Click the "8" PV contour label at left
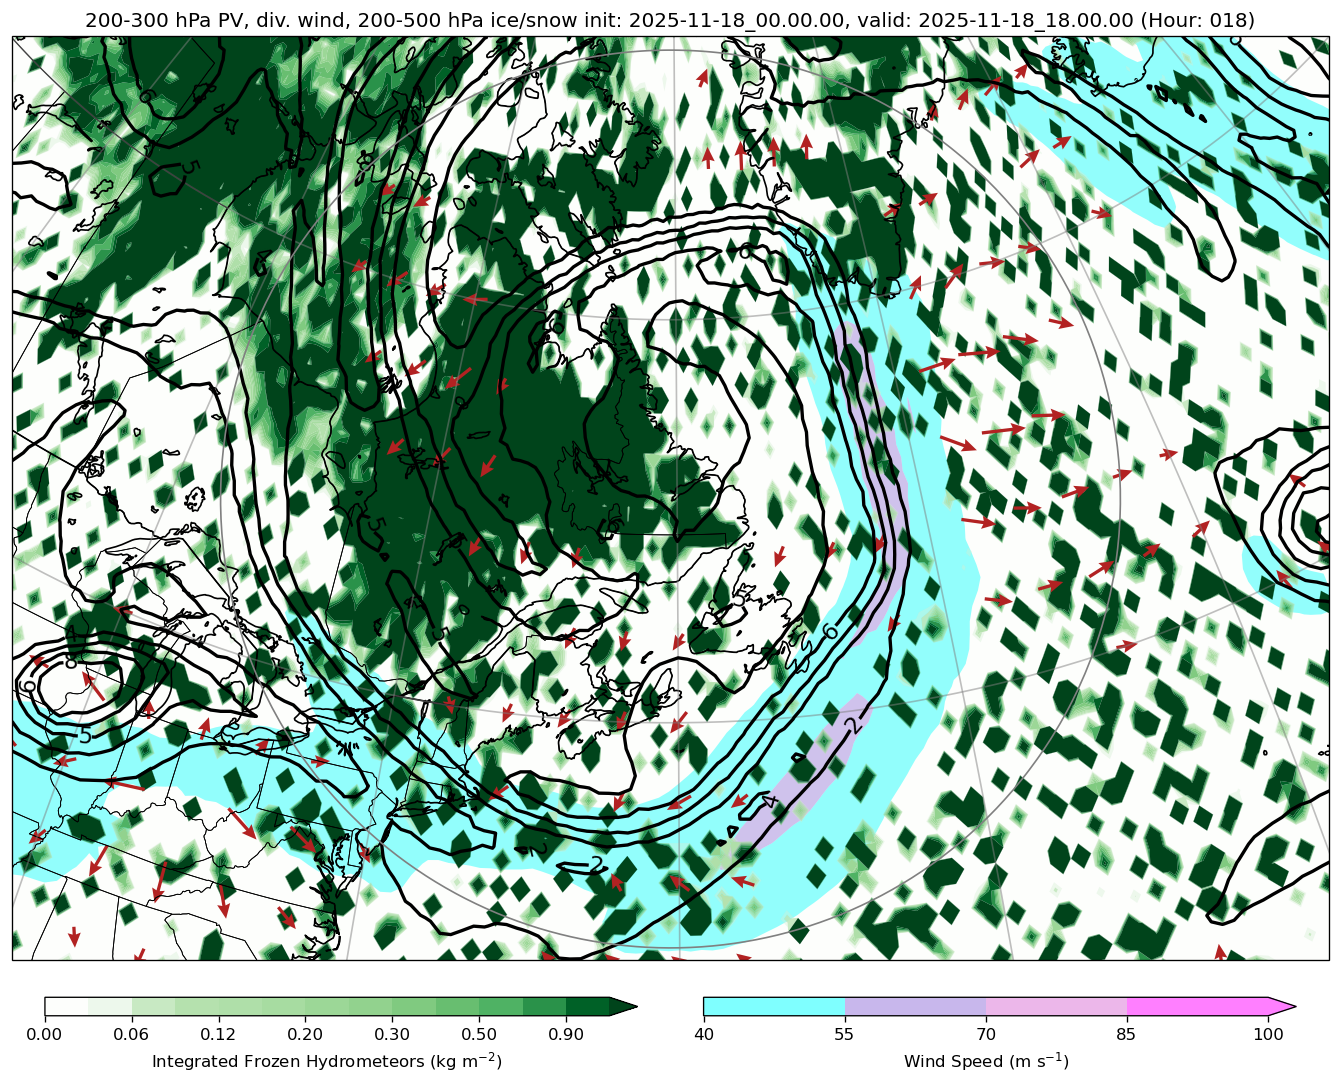The height and width of the screenshot is (1084, 1341). pyautogui.click(x=70, y=661)
